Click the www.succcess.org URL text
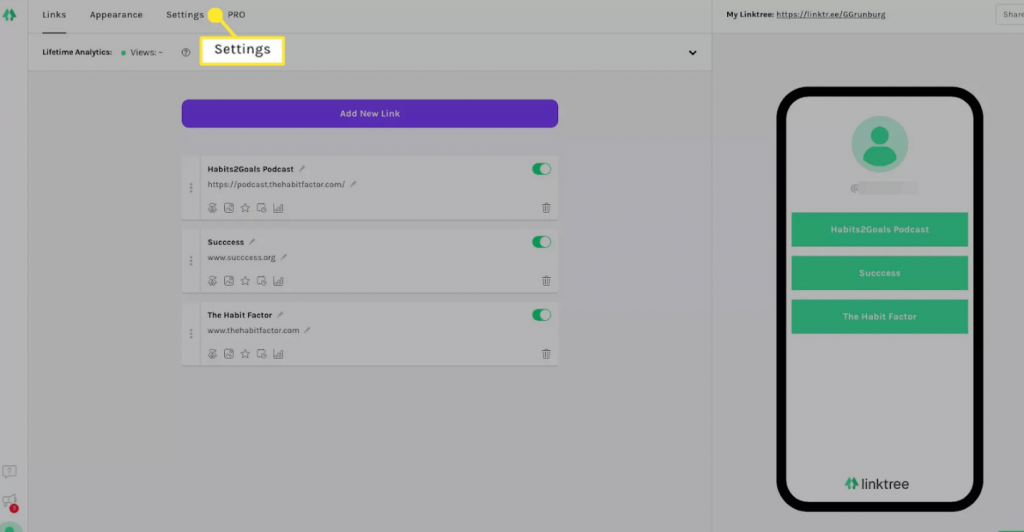This screenshot has height=532, width=1024. (x=242, y=258)
